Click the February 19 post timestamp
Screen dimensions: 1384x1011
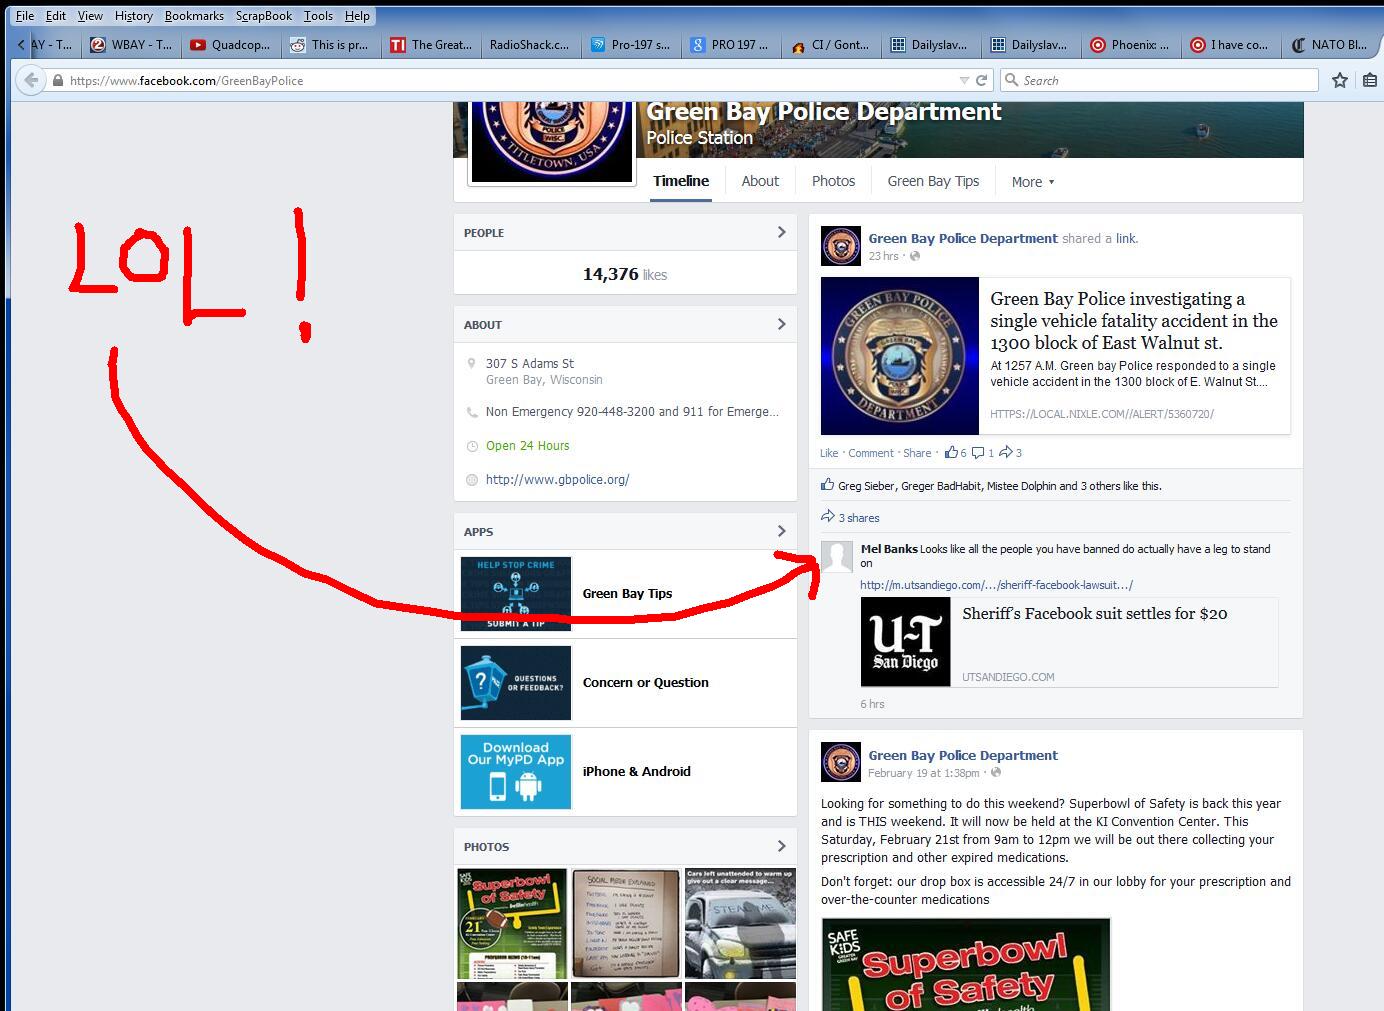point(924,773)
